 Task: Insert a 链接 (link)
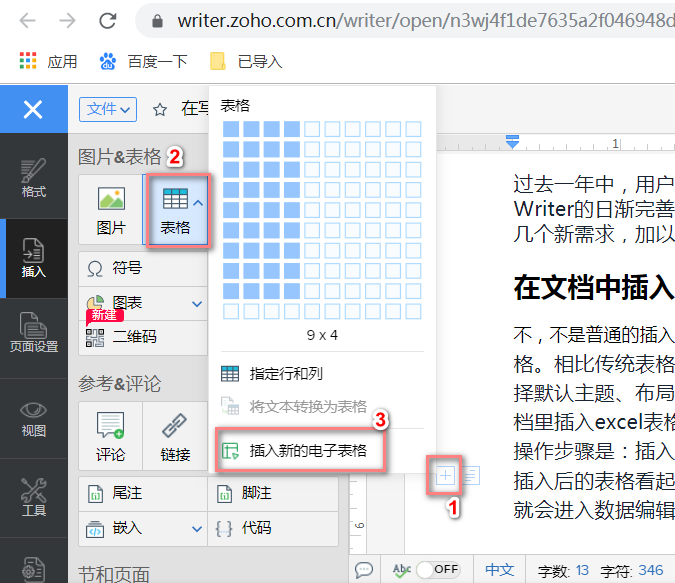(175, 436)
